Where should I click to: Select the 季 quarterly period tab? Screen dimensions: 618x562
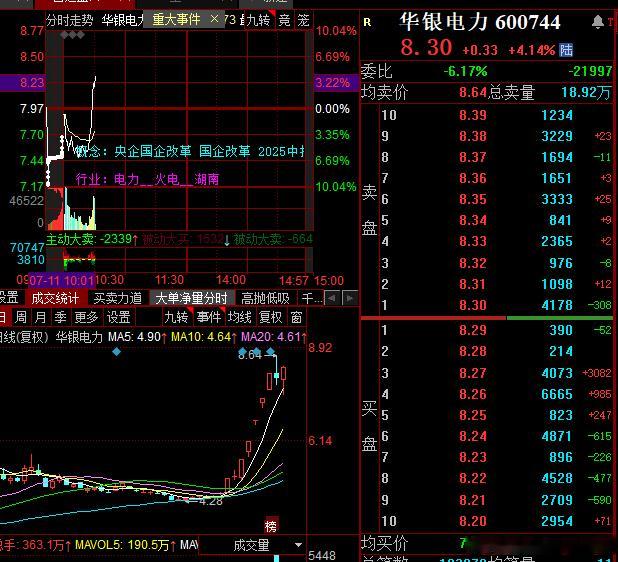(x=60, y=317)
